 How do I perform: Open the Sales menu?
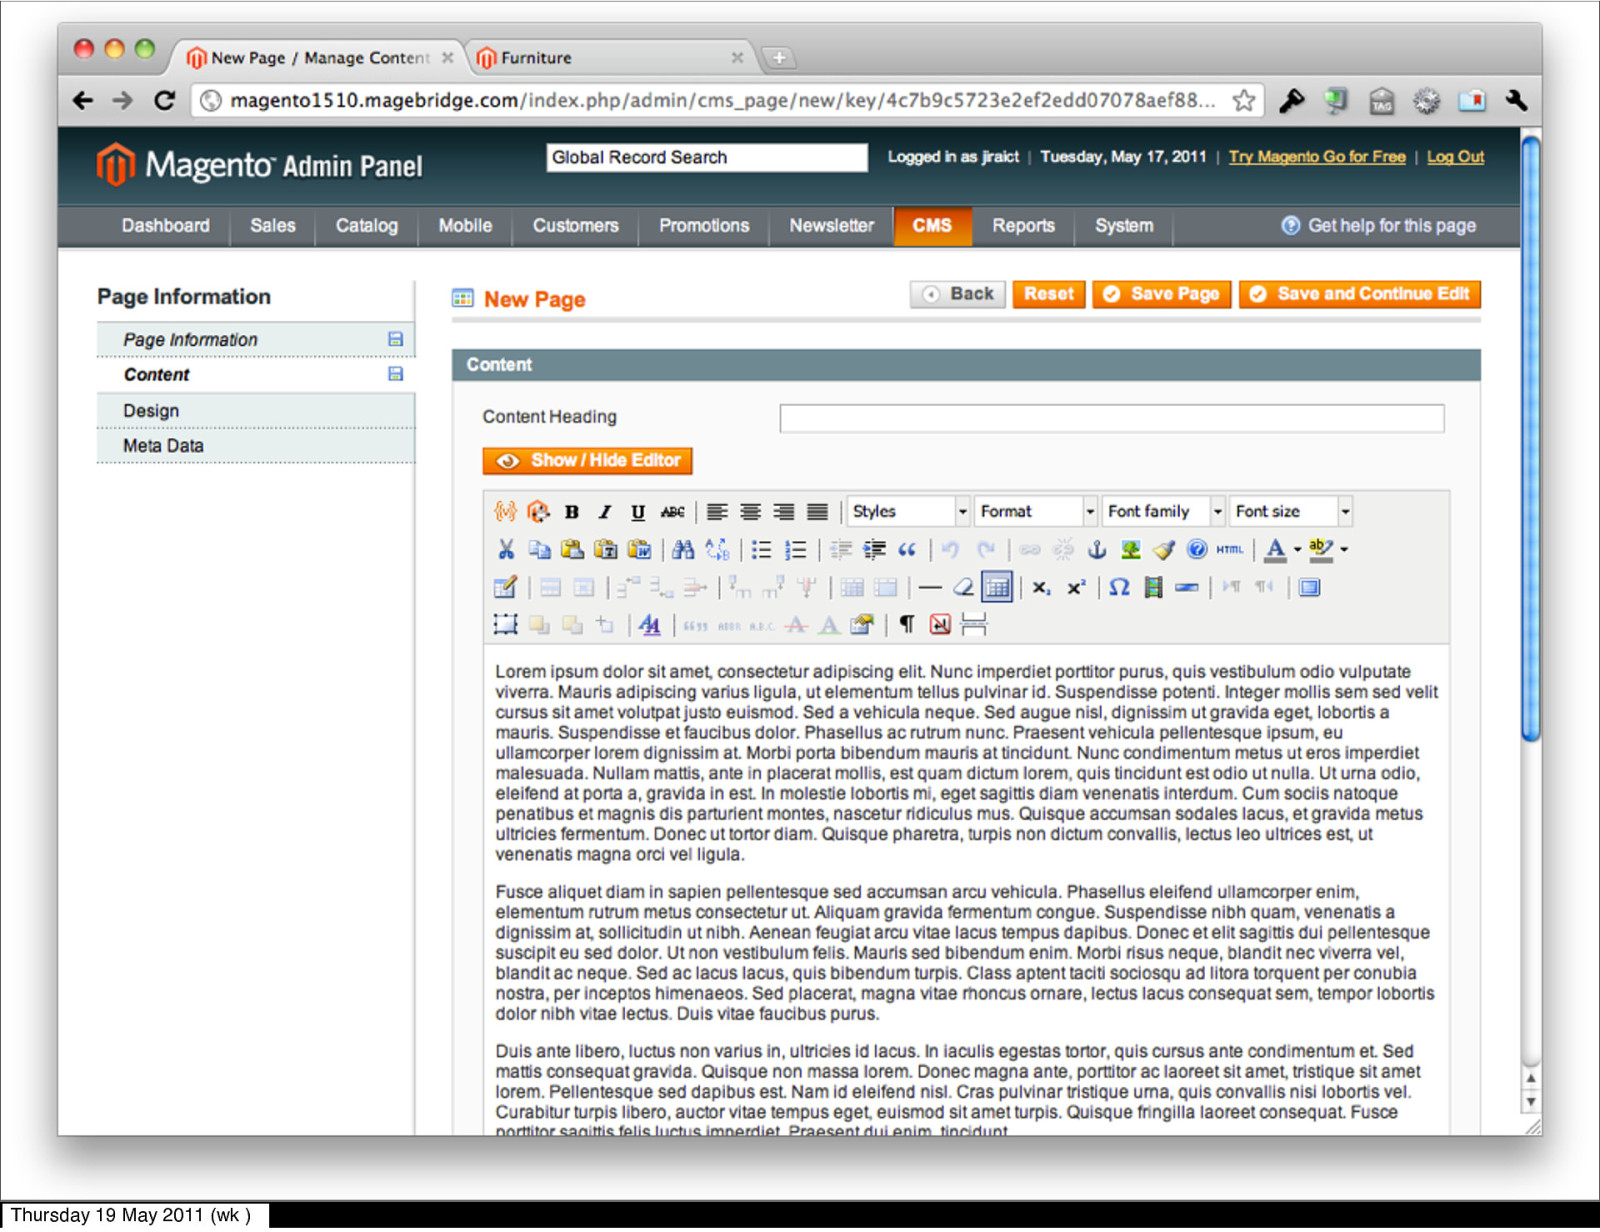(x=273, y=226)
